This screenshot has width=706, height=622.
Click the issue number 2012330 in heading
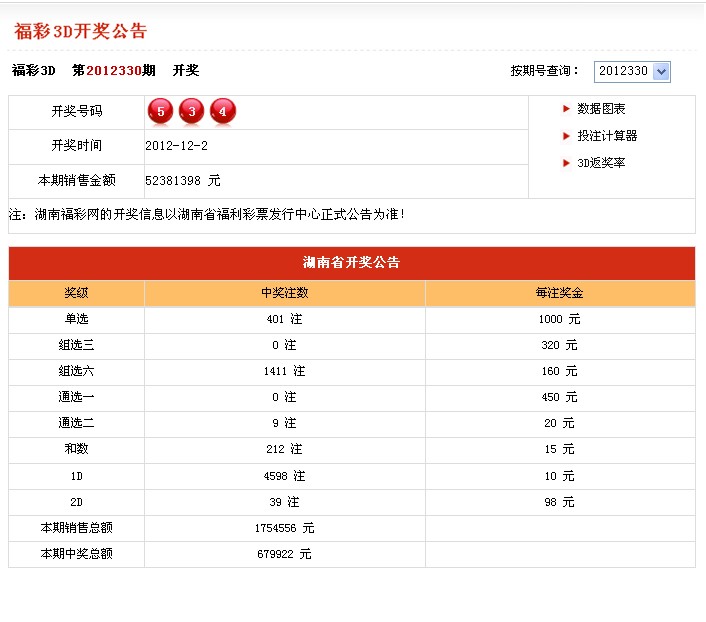point(114,71)
